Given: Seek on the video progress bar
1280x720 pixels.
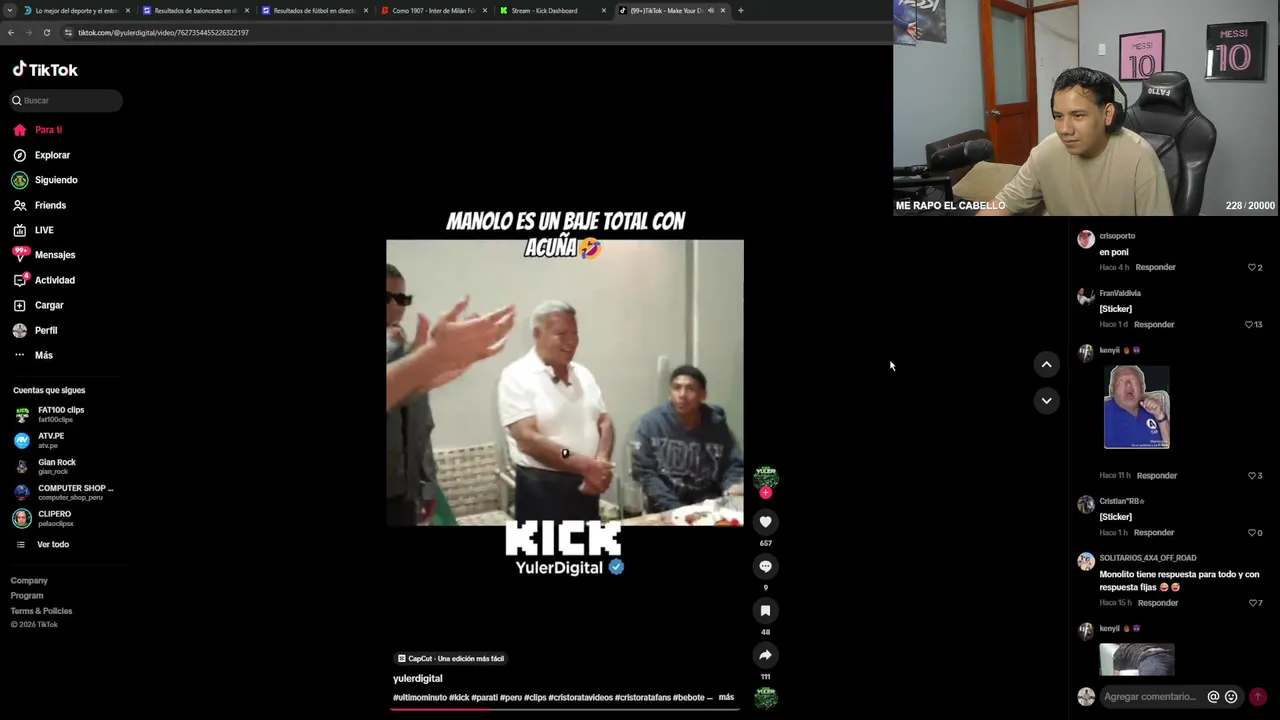Looking at the screenshot, I should coord(565,709).
